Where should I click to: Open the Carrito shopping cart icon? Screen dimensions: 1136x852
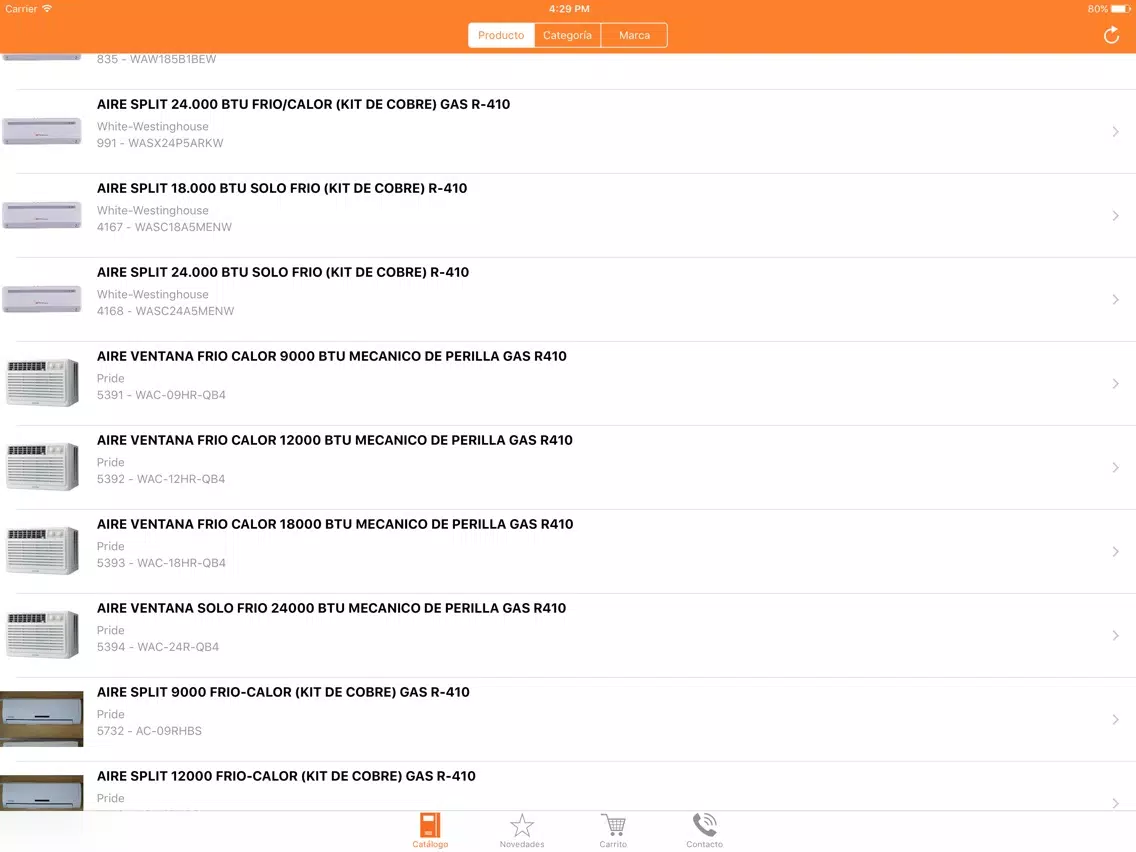613,825
